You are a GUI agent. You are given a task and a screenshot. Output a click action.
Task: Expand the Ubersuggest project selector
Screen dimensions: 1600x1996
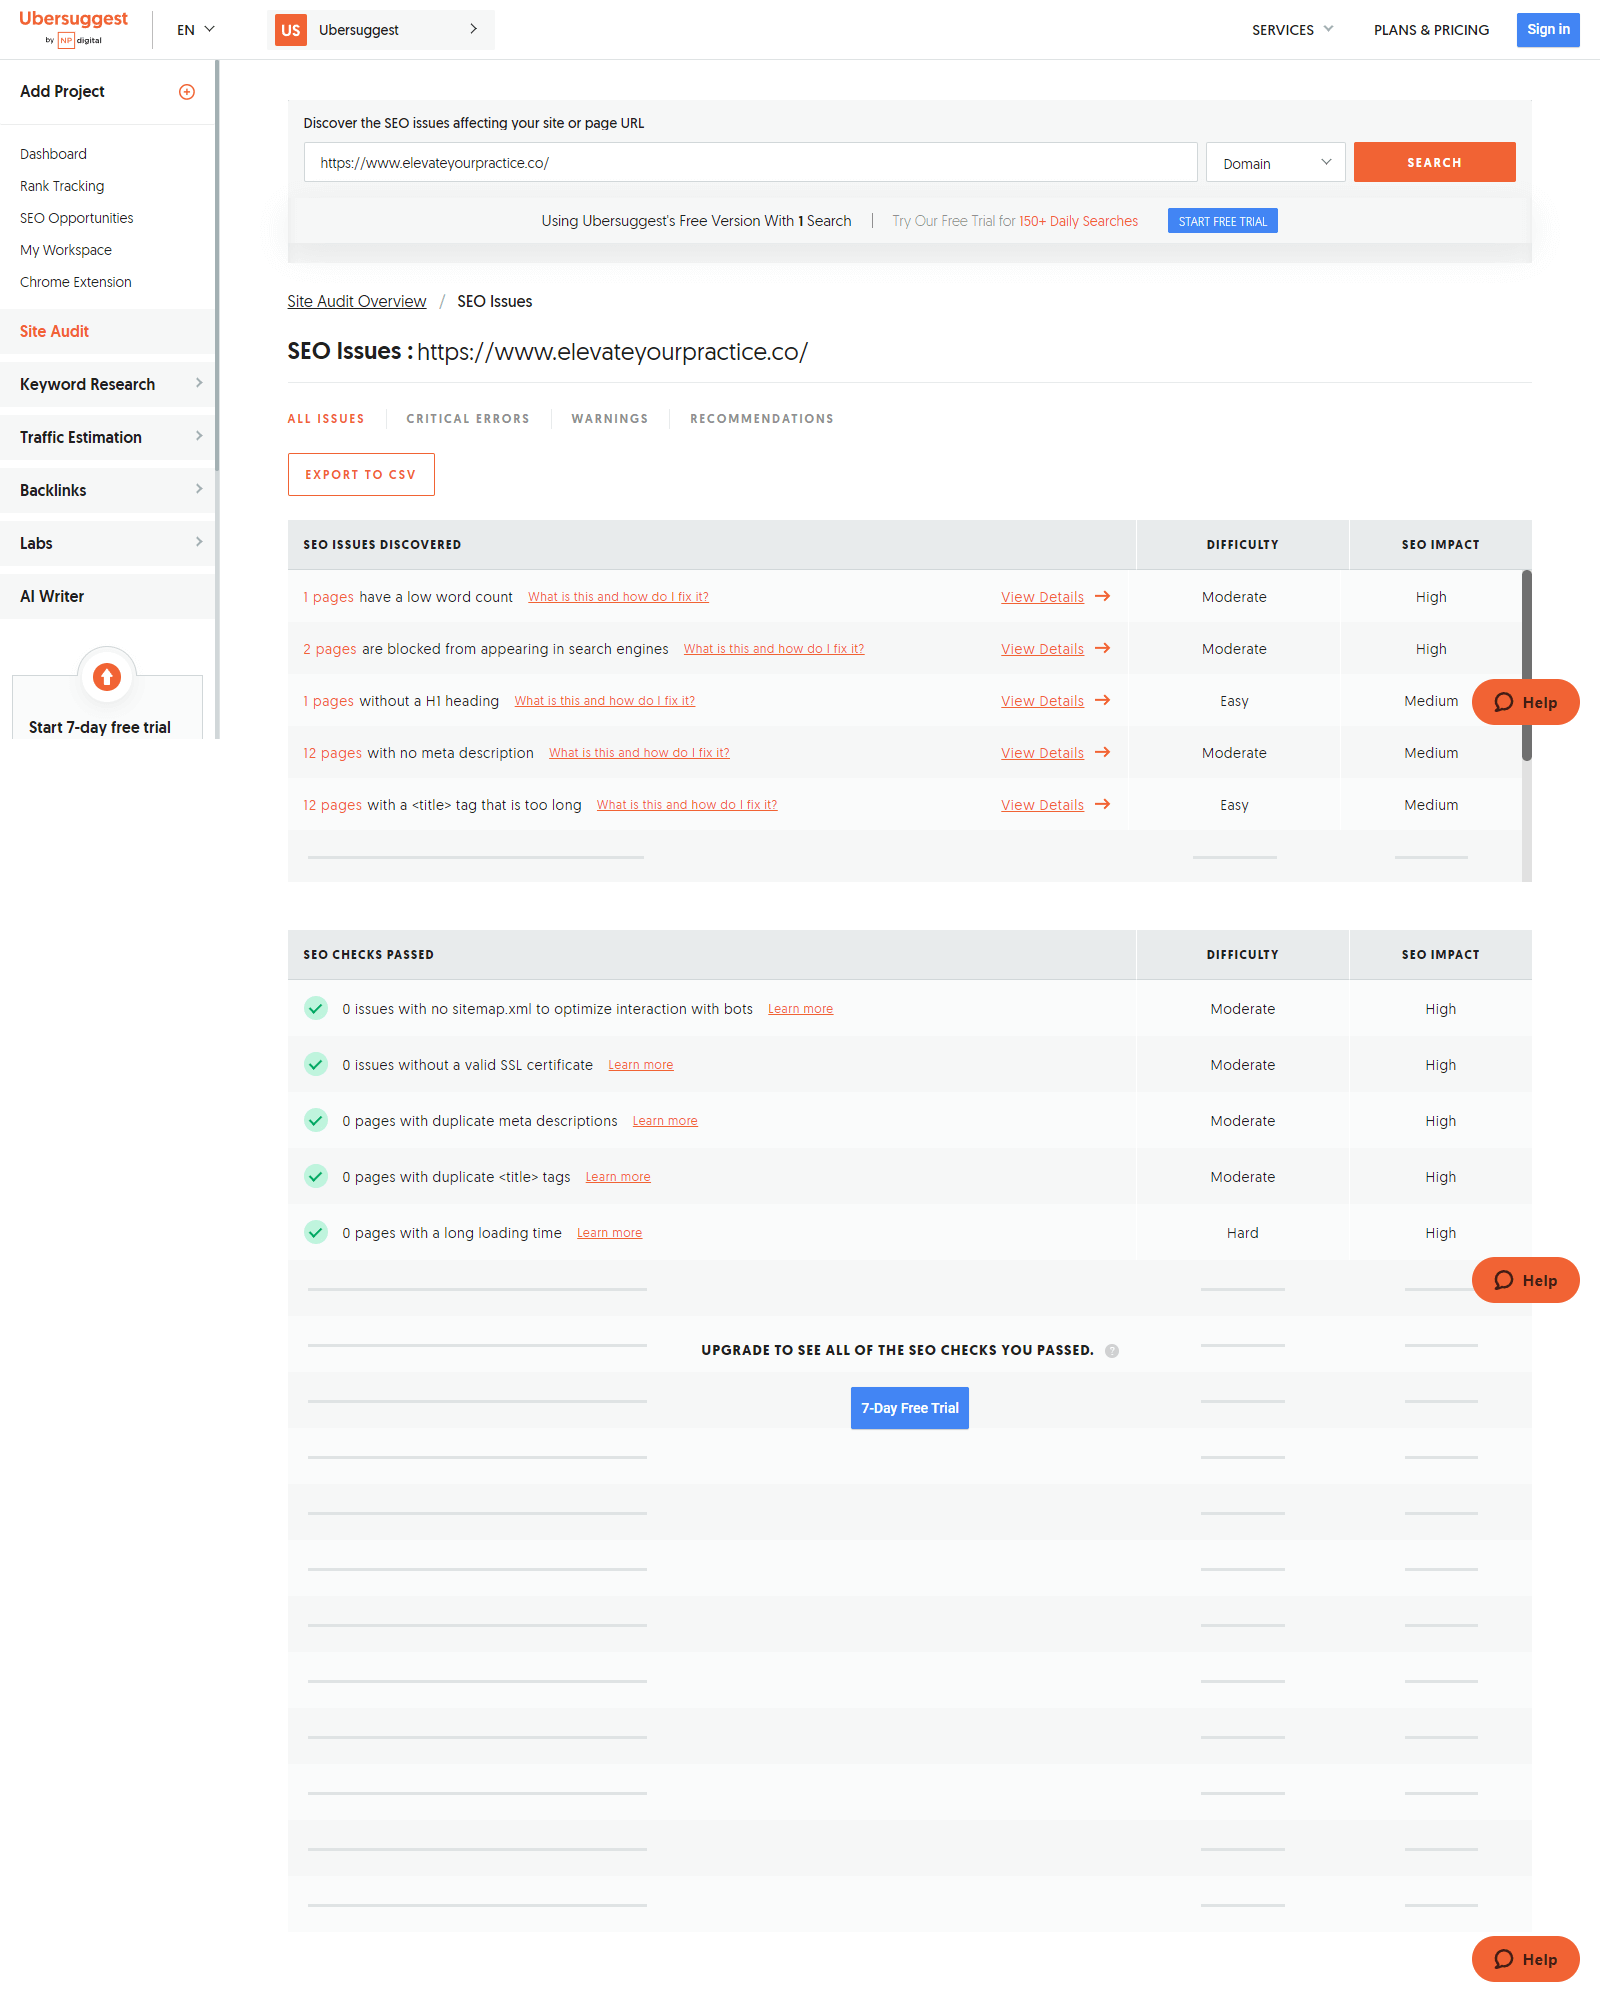[x=381, y=30]
